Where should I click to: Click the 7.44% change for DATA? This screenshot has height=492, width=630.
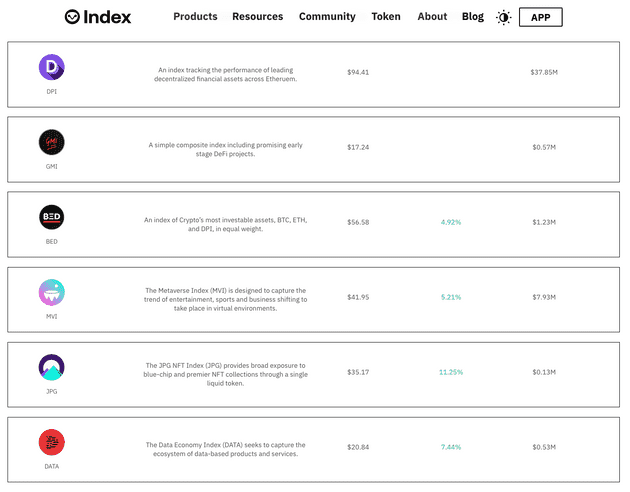(x=451, y=447)
